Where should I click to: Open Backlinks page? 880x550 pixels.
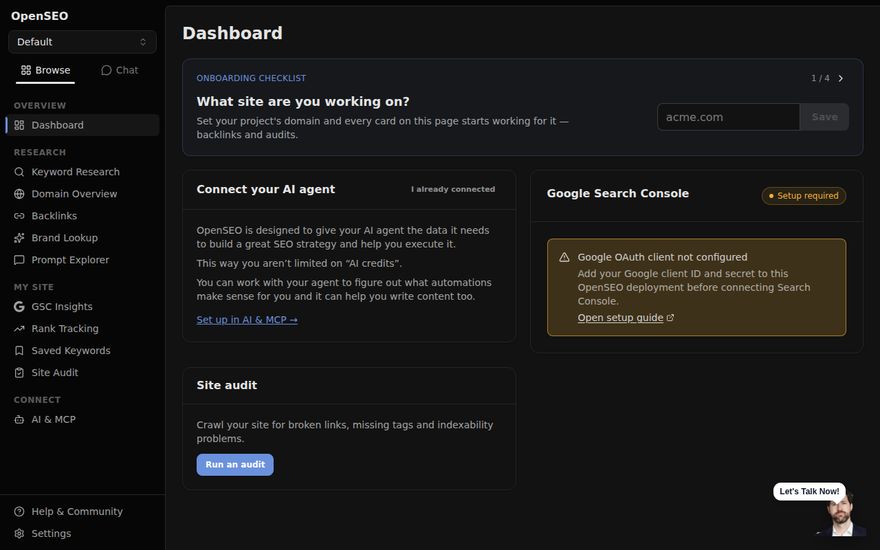click(82, 216)
